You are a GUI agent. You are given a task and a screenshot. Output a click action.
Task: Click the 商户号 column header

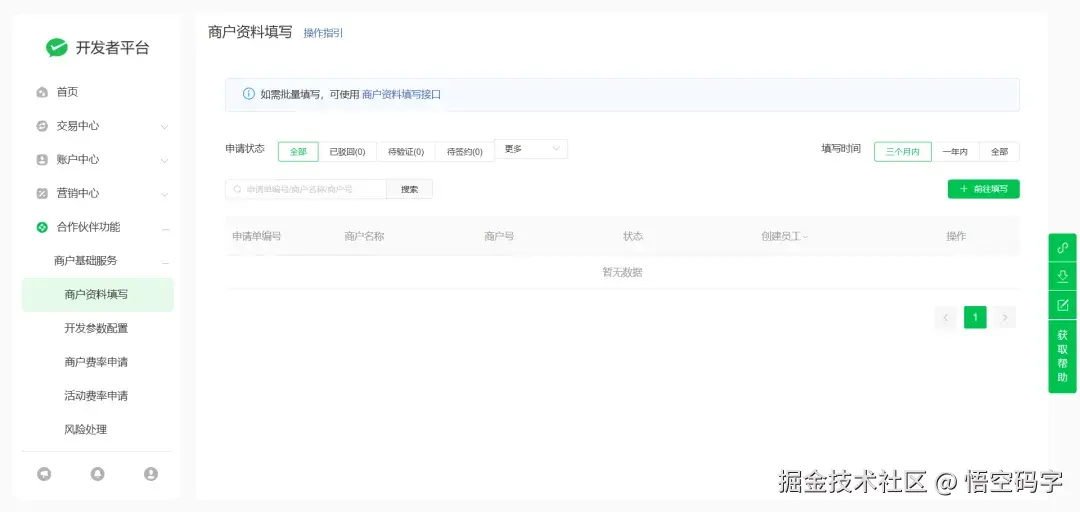[x=499, y=236]
